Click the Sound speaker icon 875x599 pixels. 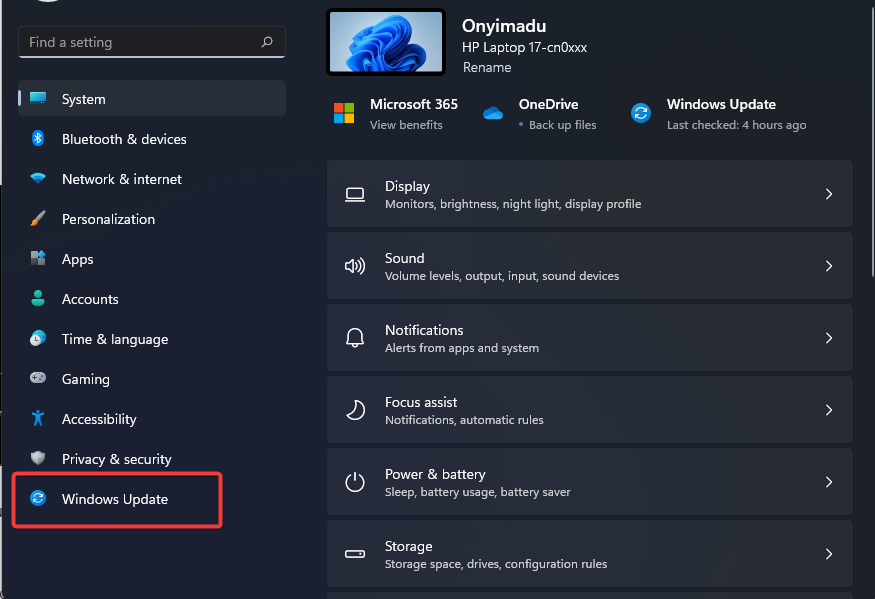(355, 266)
